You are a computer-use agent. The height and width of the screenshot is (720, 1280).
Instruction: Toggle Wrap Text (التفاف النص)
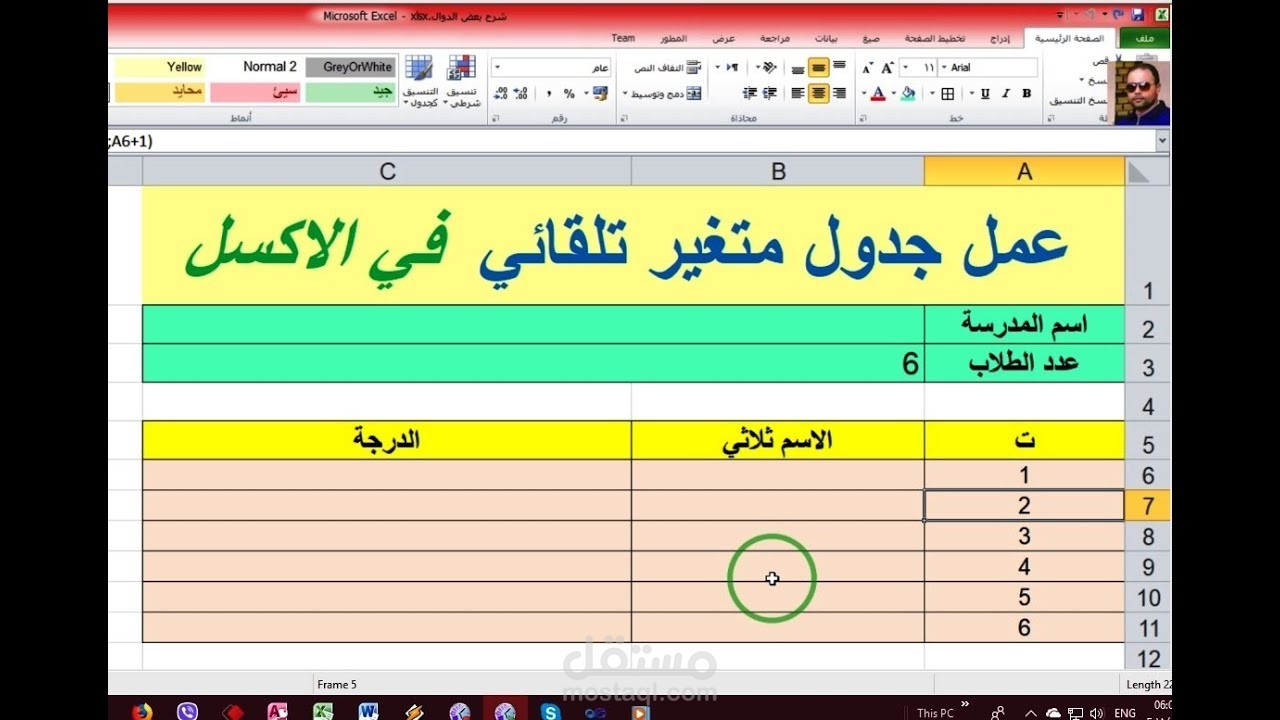coord(668,68)
